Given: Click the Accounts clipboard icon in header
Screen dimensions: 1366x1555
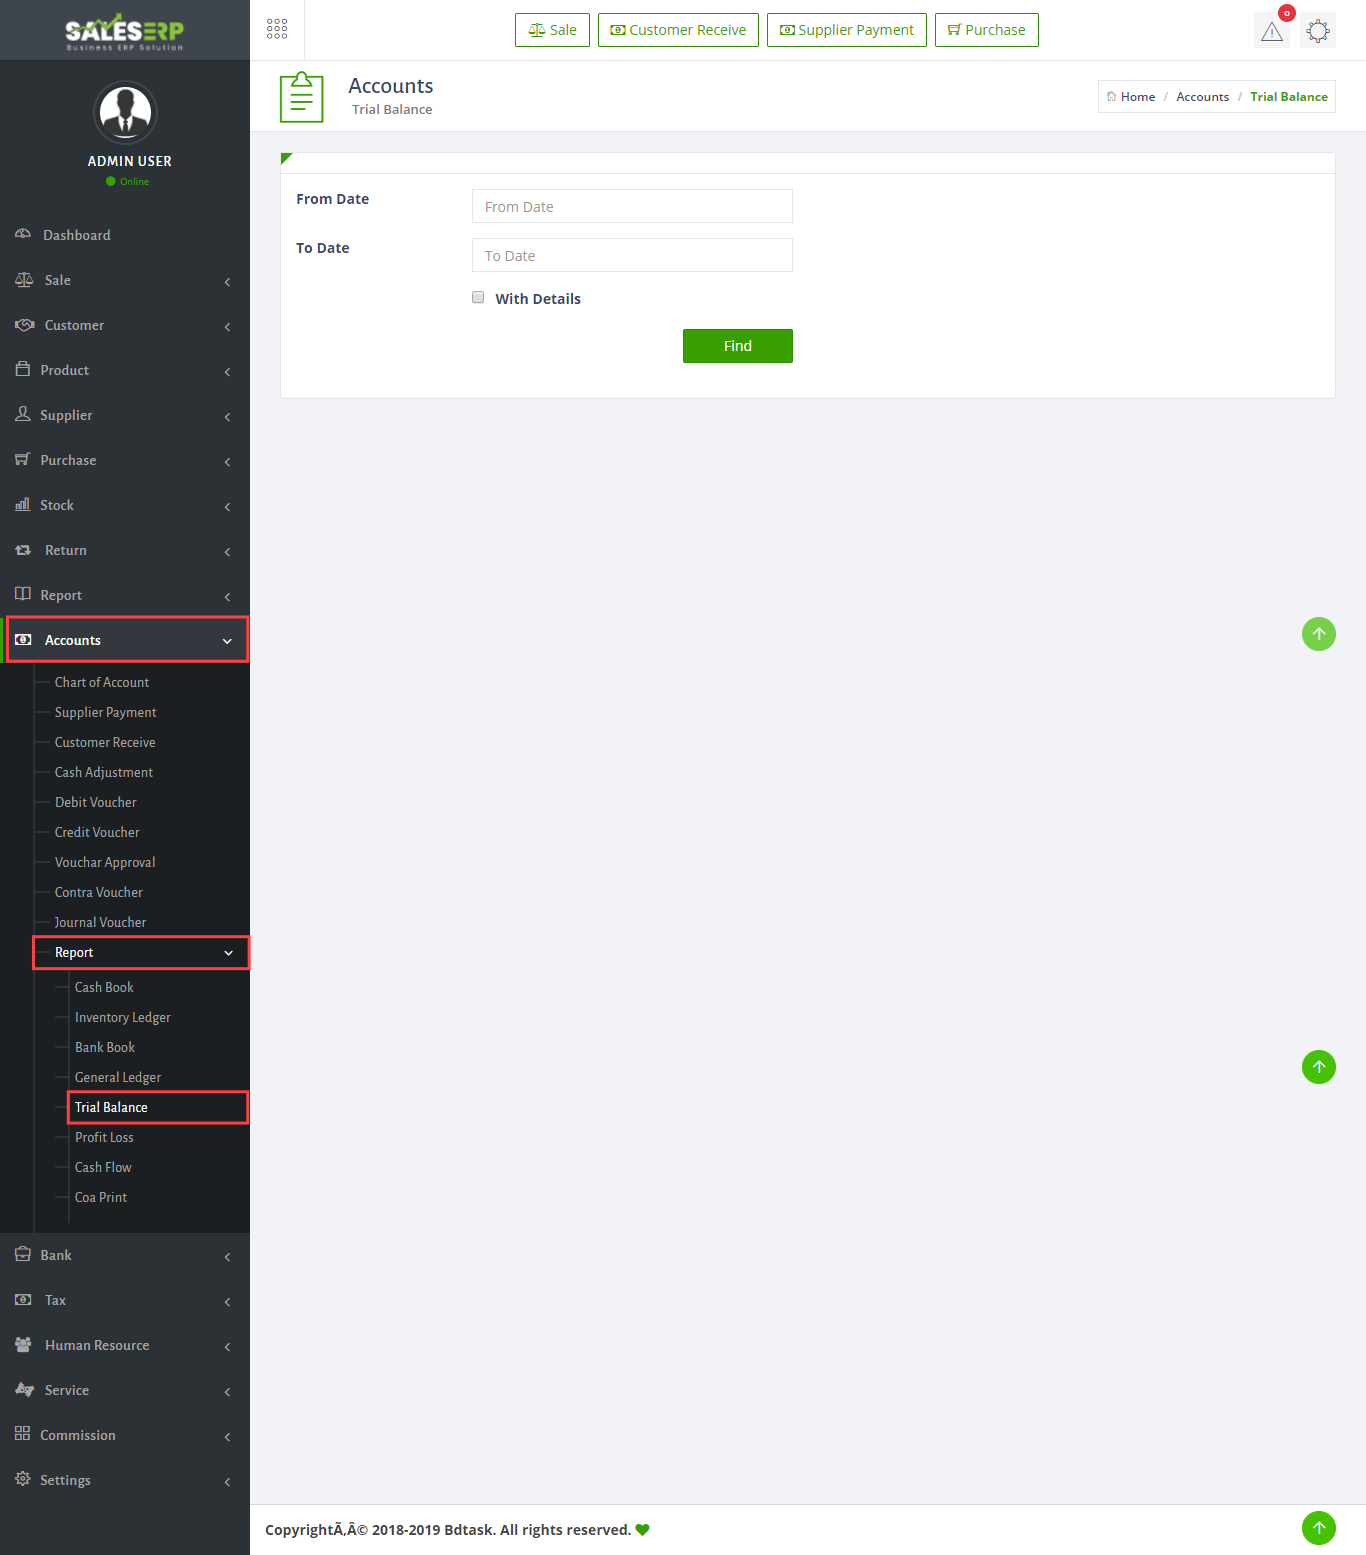Looking at the screenshot, I should coord(301,97).
